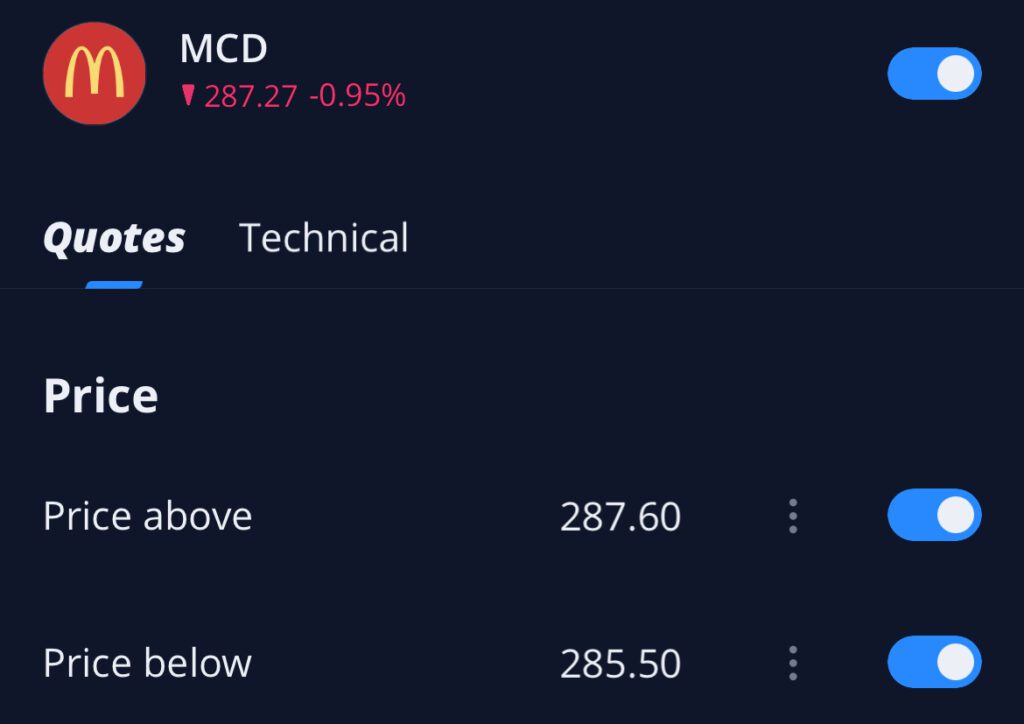Toggle the Price below alert switch
Image resolution: width=1024 pixels, height=724 pixels.
[x=934, y=662]
